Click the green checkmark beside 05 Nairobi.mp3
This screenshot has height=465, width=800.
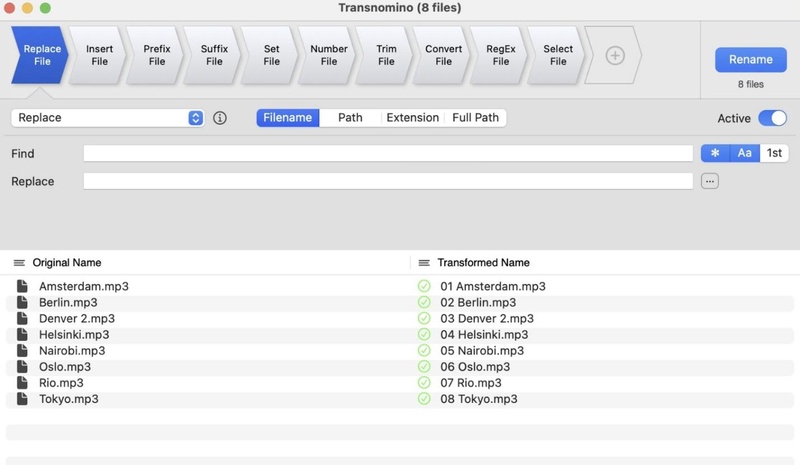424,351
